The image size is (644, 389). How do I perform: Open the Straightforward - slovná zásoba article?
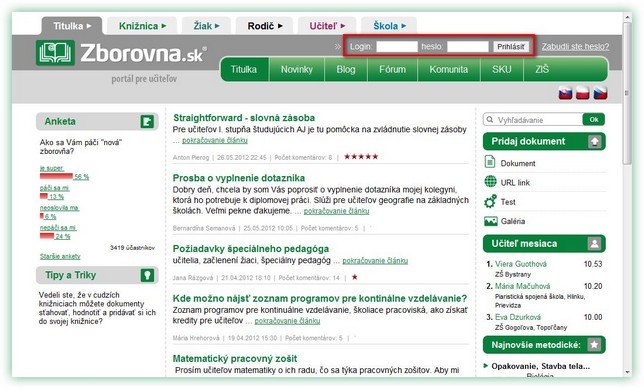click(244, 118)
